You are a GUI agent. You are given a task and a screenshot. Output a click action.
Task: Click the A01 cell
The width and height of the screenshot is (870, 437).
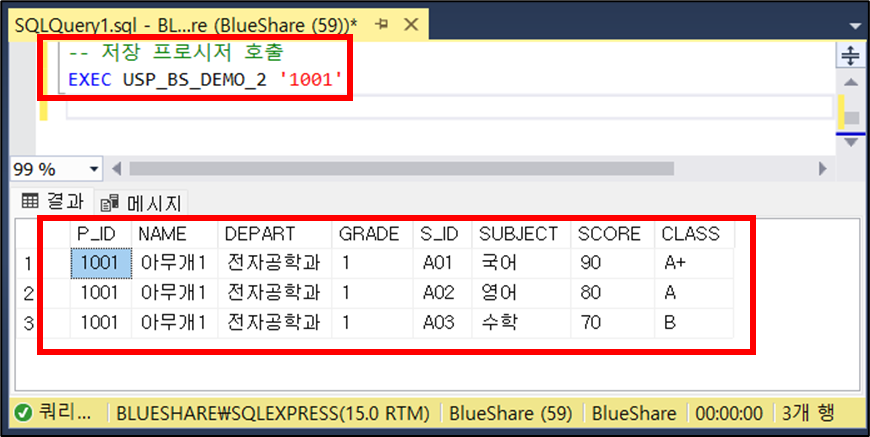pos(442,263)
